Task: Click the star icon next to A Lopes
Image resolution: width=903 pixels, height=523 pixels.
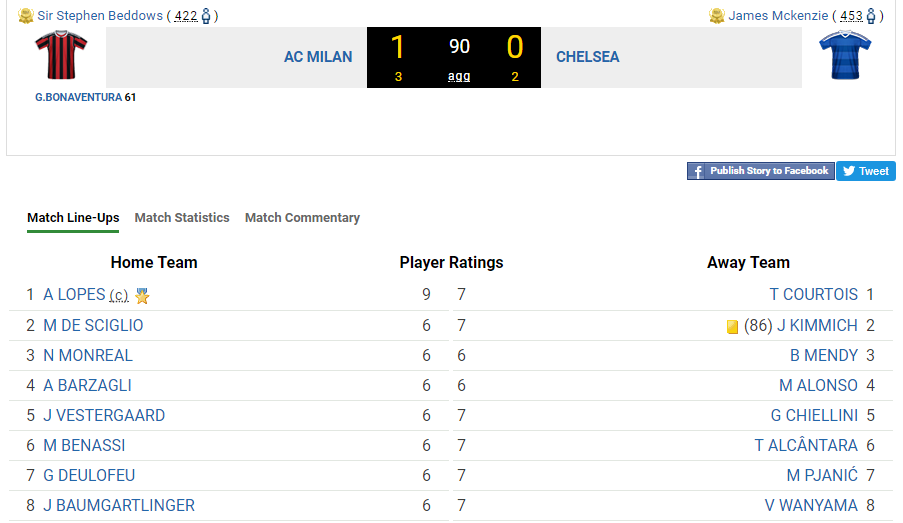Action: pos(142,296)
